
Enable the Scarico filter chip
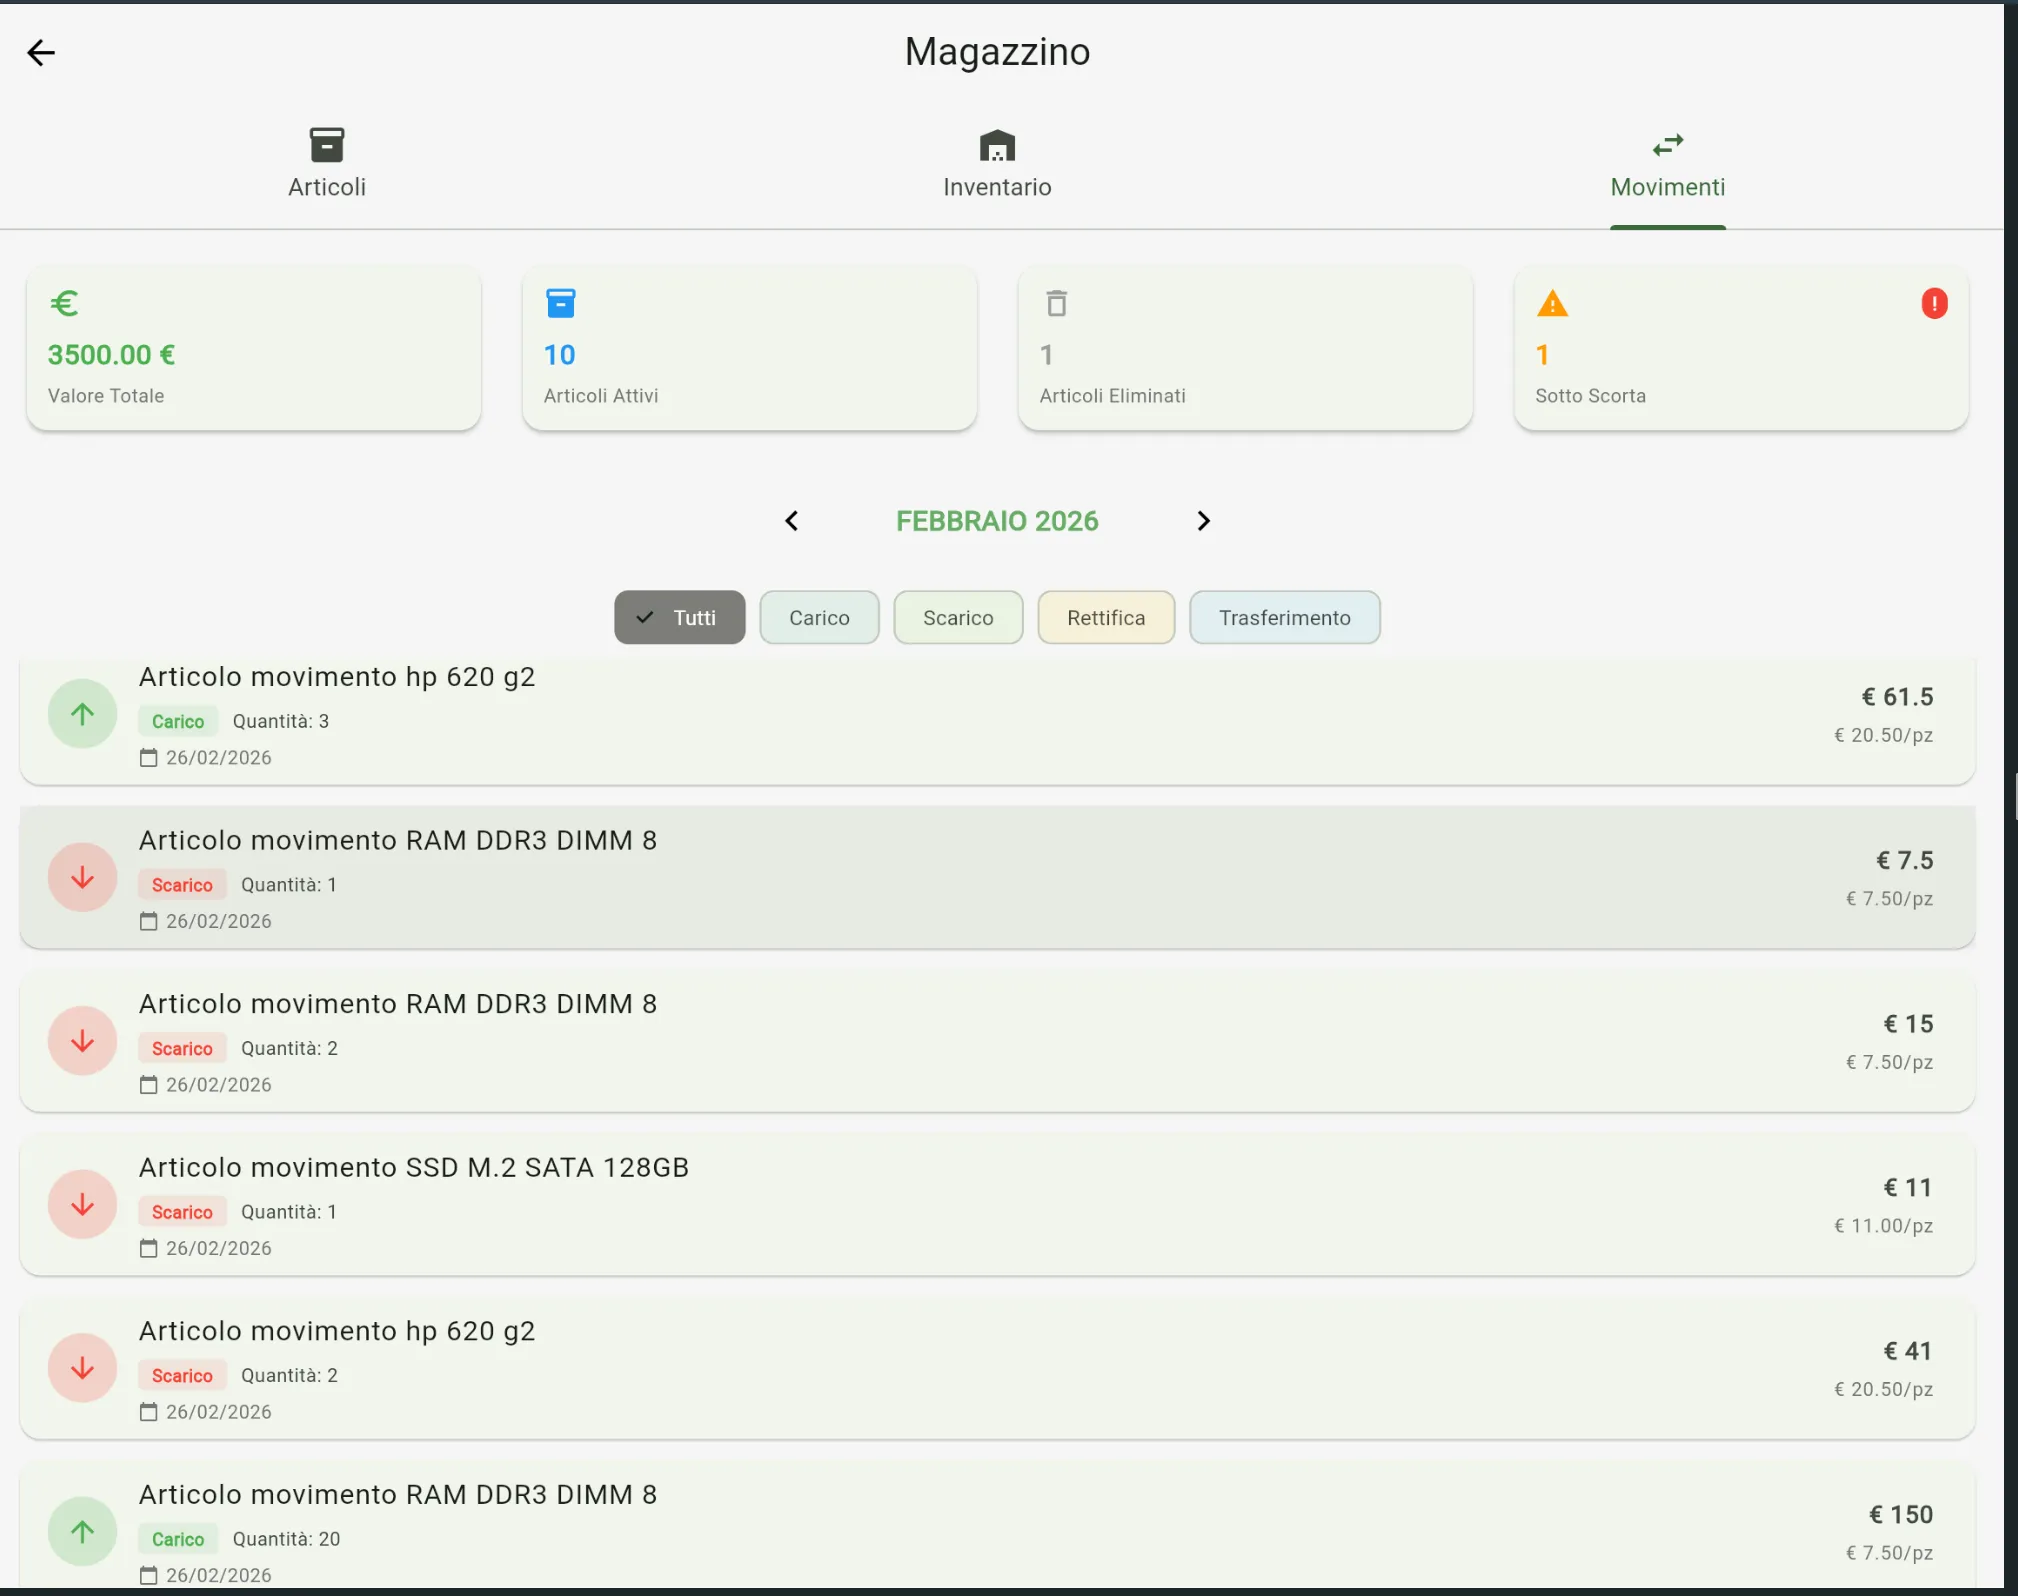coord(957,618)
